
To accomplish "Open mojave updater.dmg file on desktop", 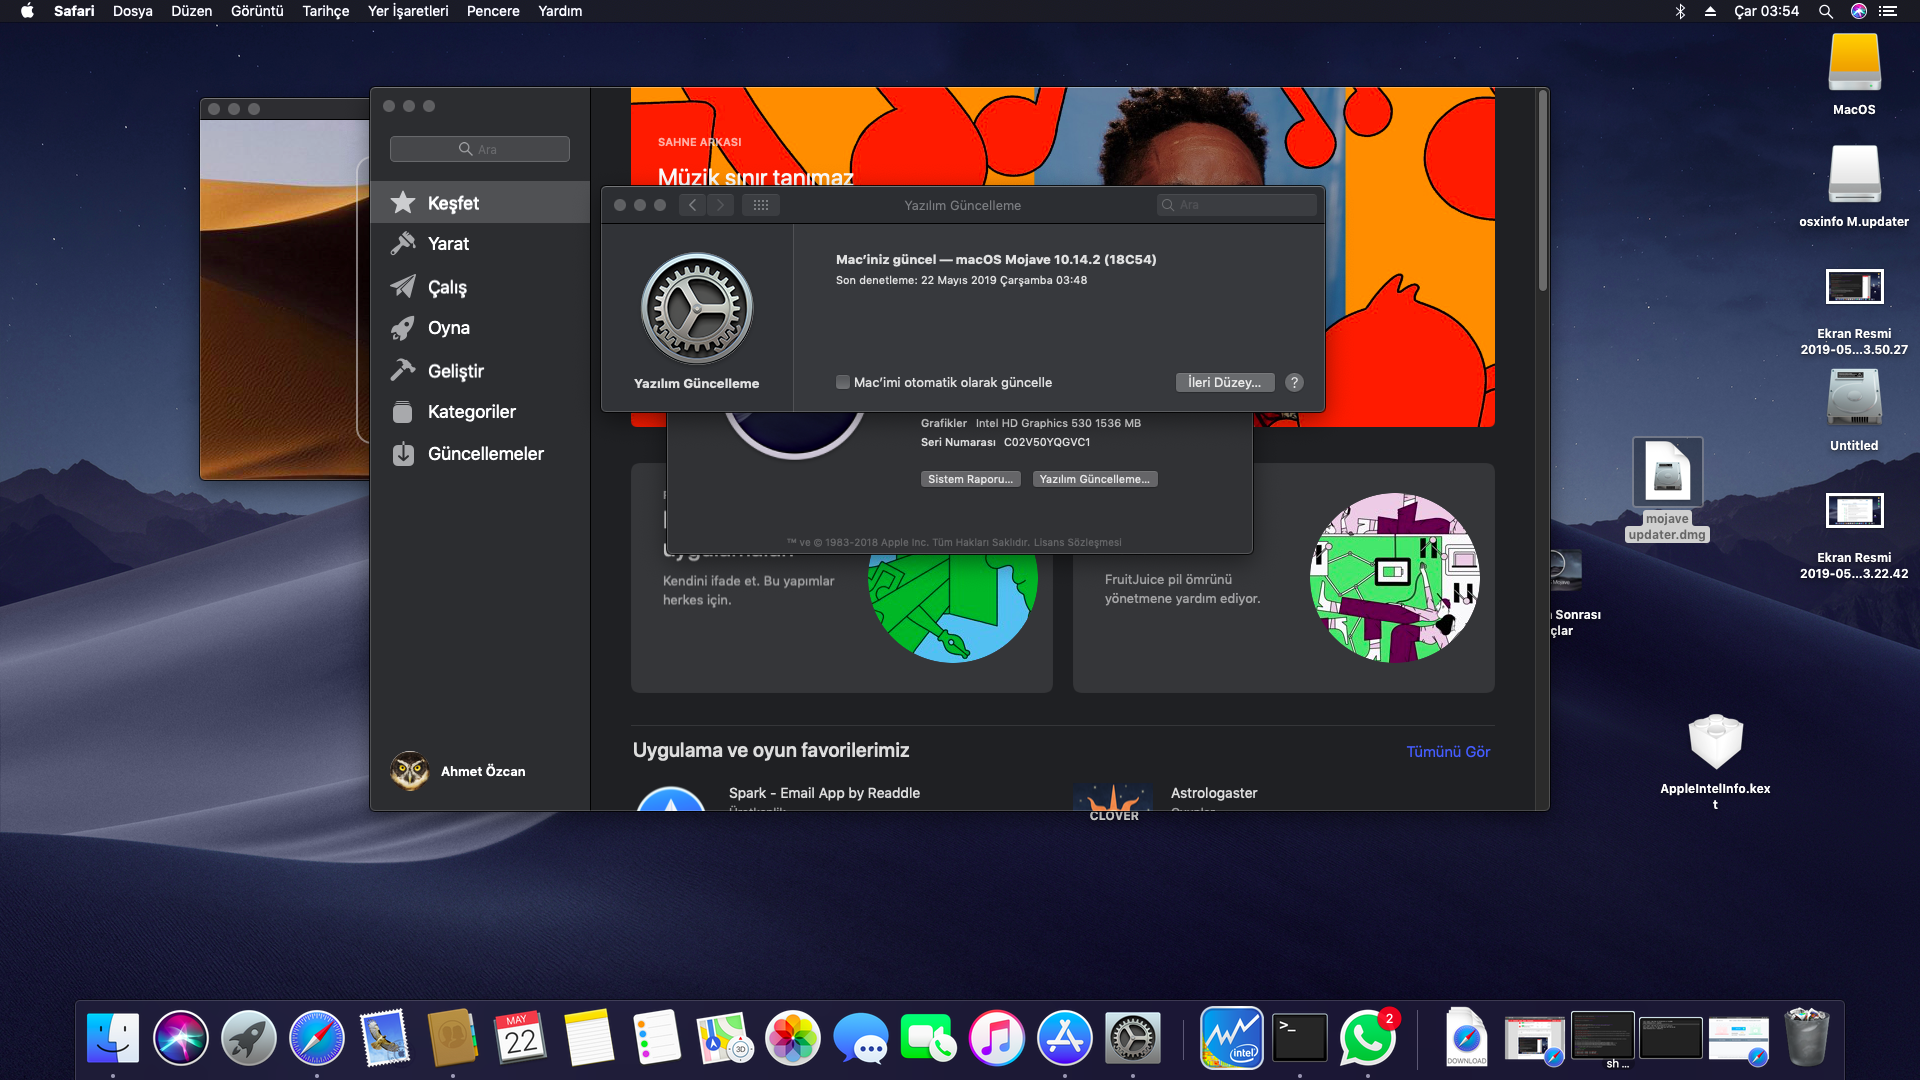I will pos(1667,473).
